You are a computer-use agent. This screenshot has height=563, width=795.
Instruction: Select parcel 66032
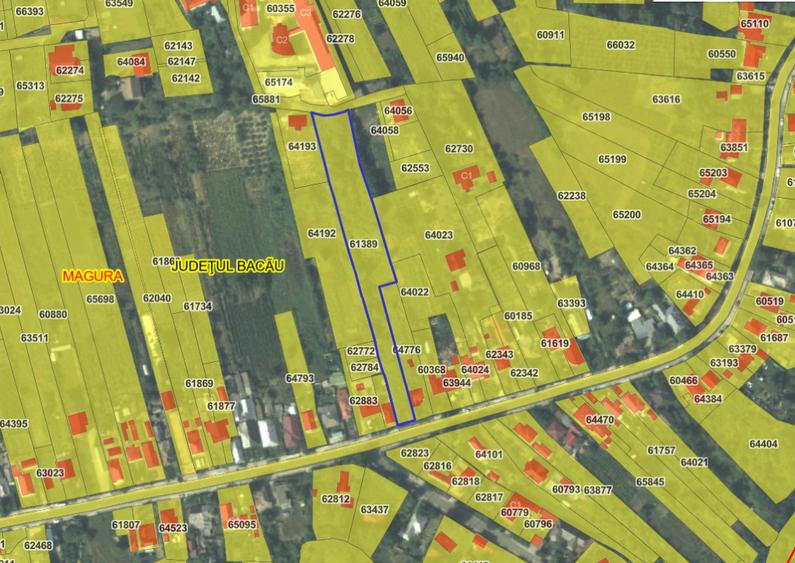pos(621,45)
